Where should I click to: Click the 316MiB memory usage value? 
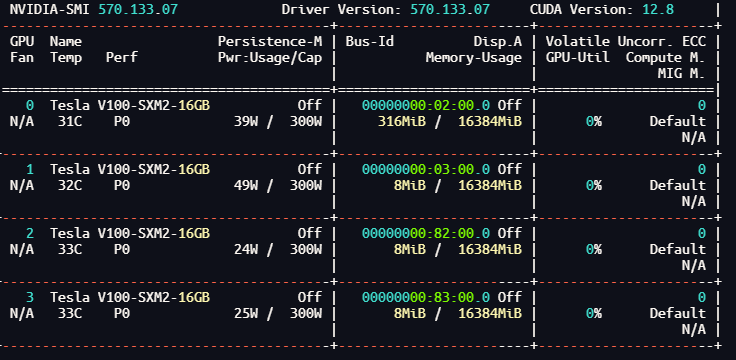click(402, 122)
